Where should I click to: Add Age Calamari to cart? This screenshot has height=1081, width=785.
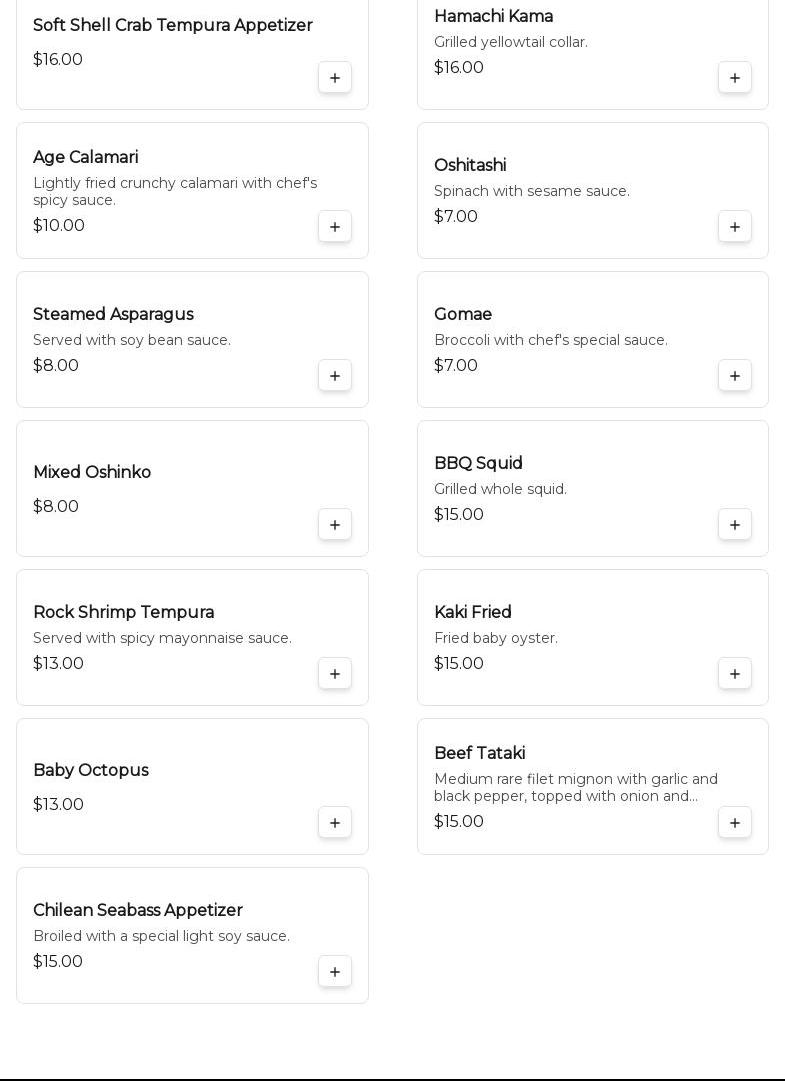[x=335, y=227]
